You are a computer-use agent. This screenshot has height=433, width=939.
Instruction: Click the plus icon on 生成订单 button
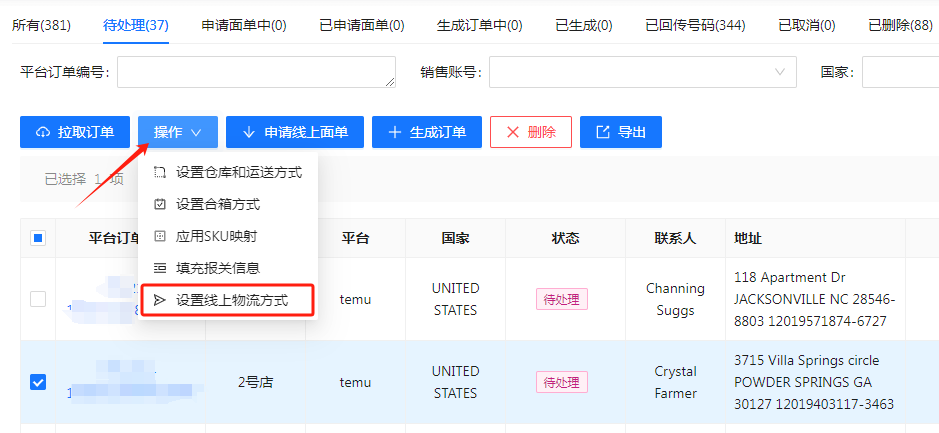395,132
